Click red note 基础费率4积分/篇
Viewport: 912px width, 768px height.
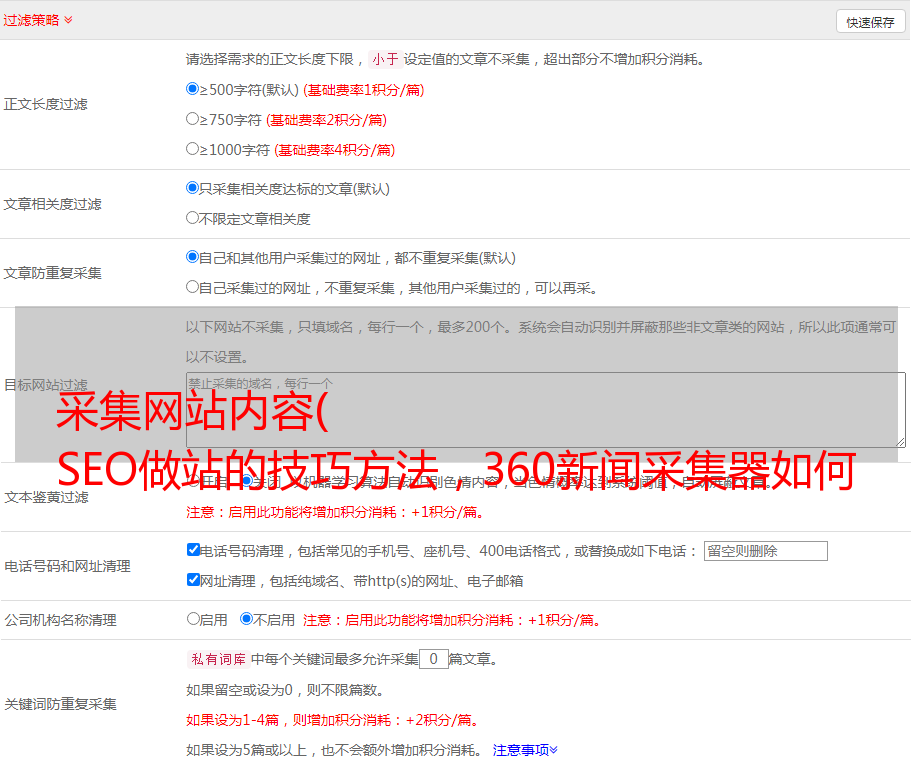[334, 150]
